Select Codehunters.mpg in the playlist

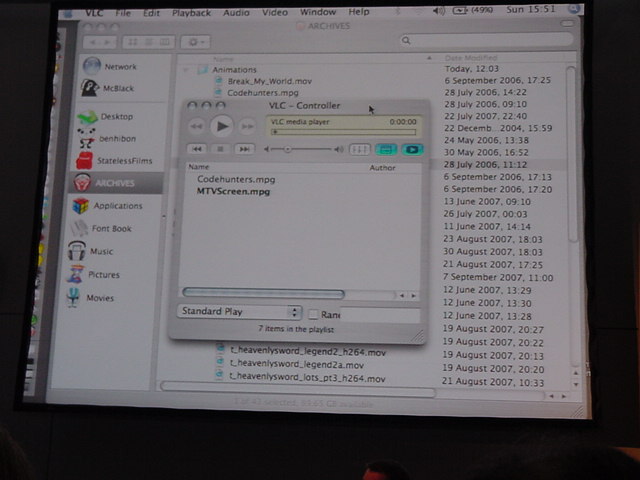[236, 179]
